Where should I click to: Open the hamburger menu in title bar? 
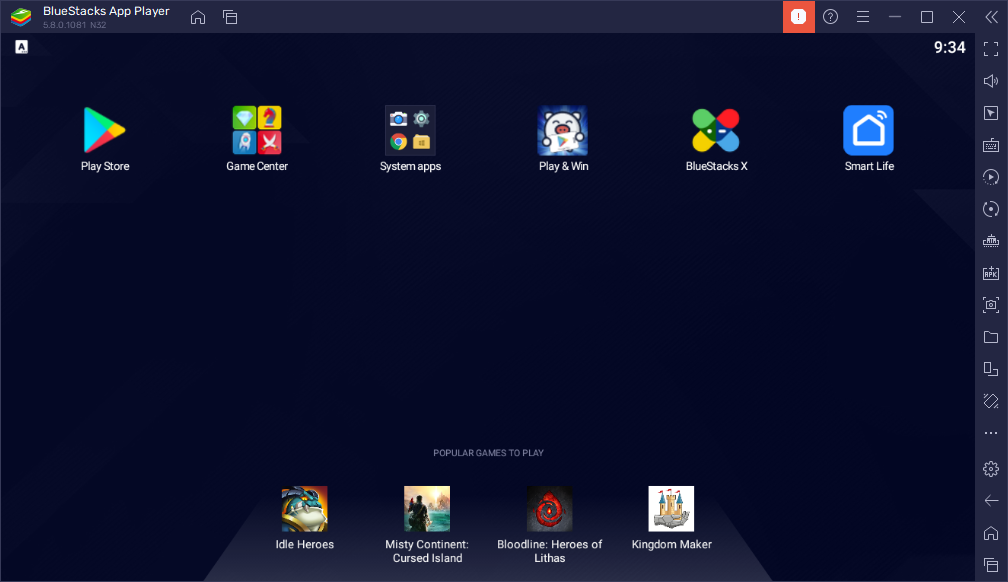(x=862, y=17)
